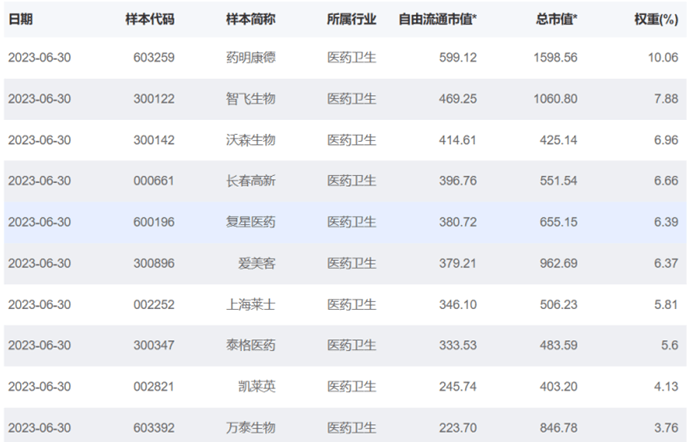Click weight value 6.39
The height and width of the screenshot is (442, 692).
click(x=666, y=221)
